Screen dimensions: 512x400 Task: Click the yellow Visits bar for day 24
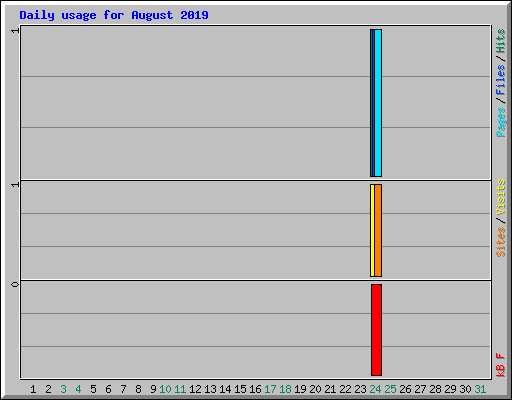[x=372, y=230]
